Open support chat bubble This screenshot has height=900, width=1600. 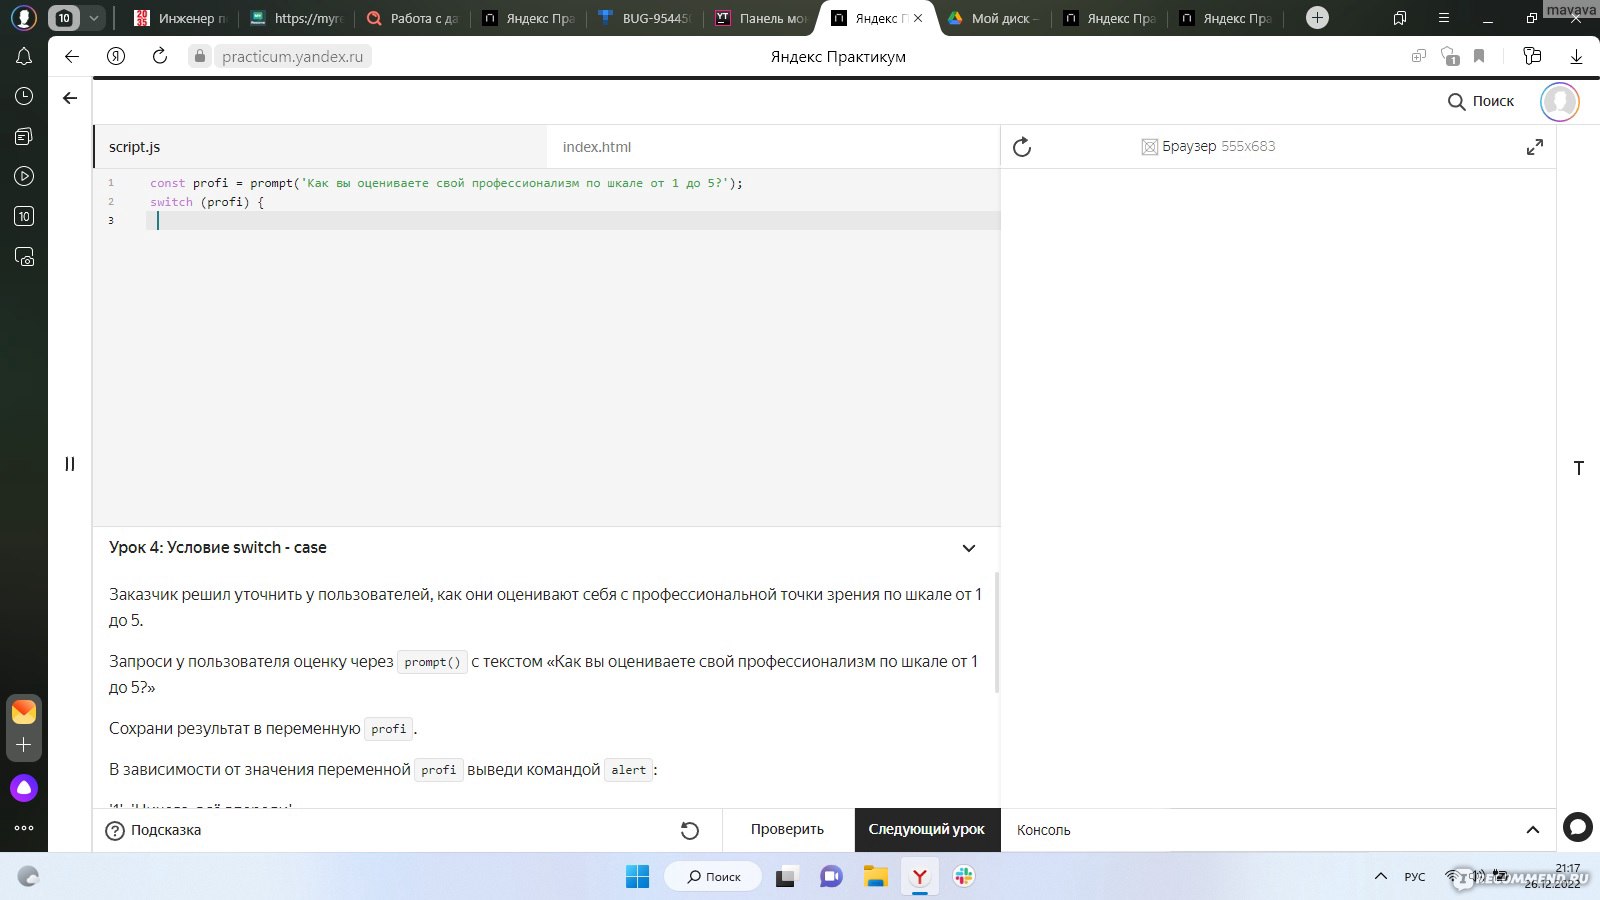click(1578, 826)
